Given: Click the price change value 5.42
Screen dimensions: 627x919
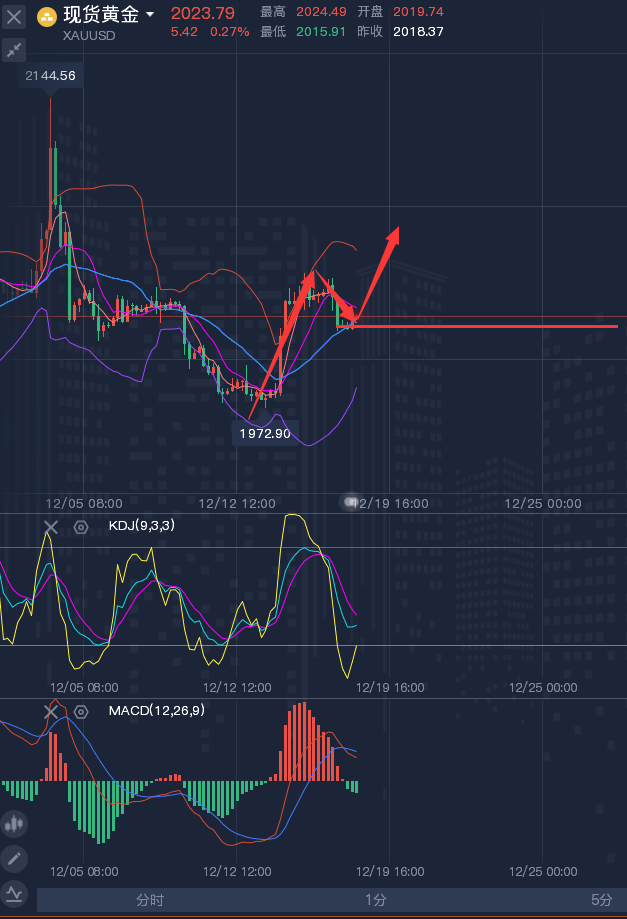Looking at the screenshot, I should pos(184,32).
